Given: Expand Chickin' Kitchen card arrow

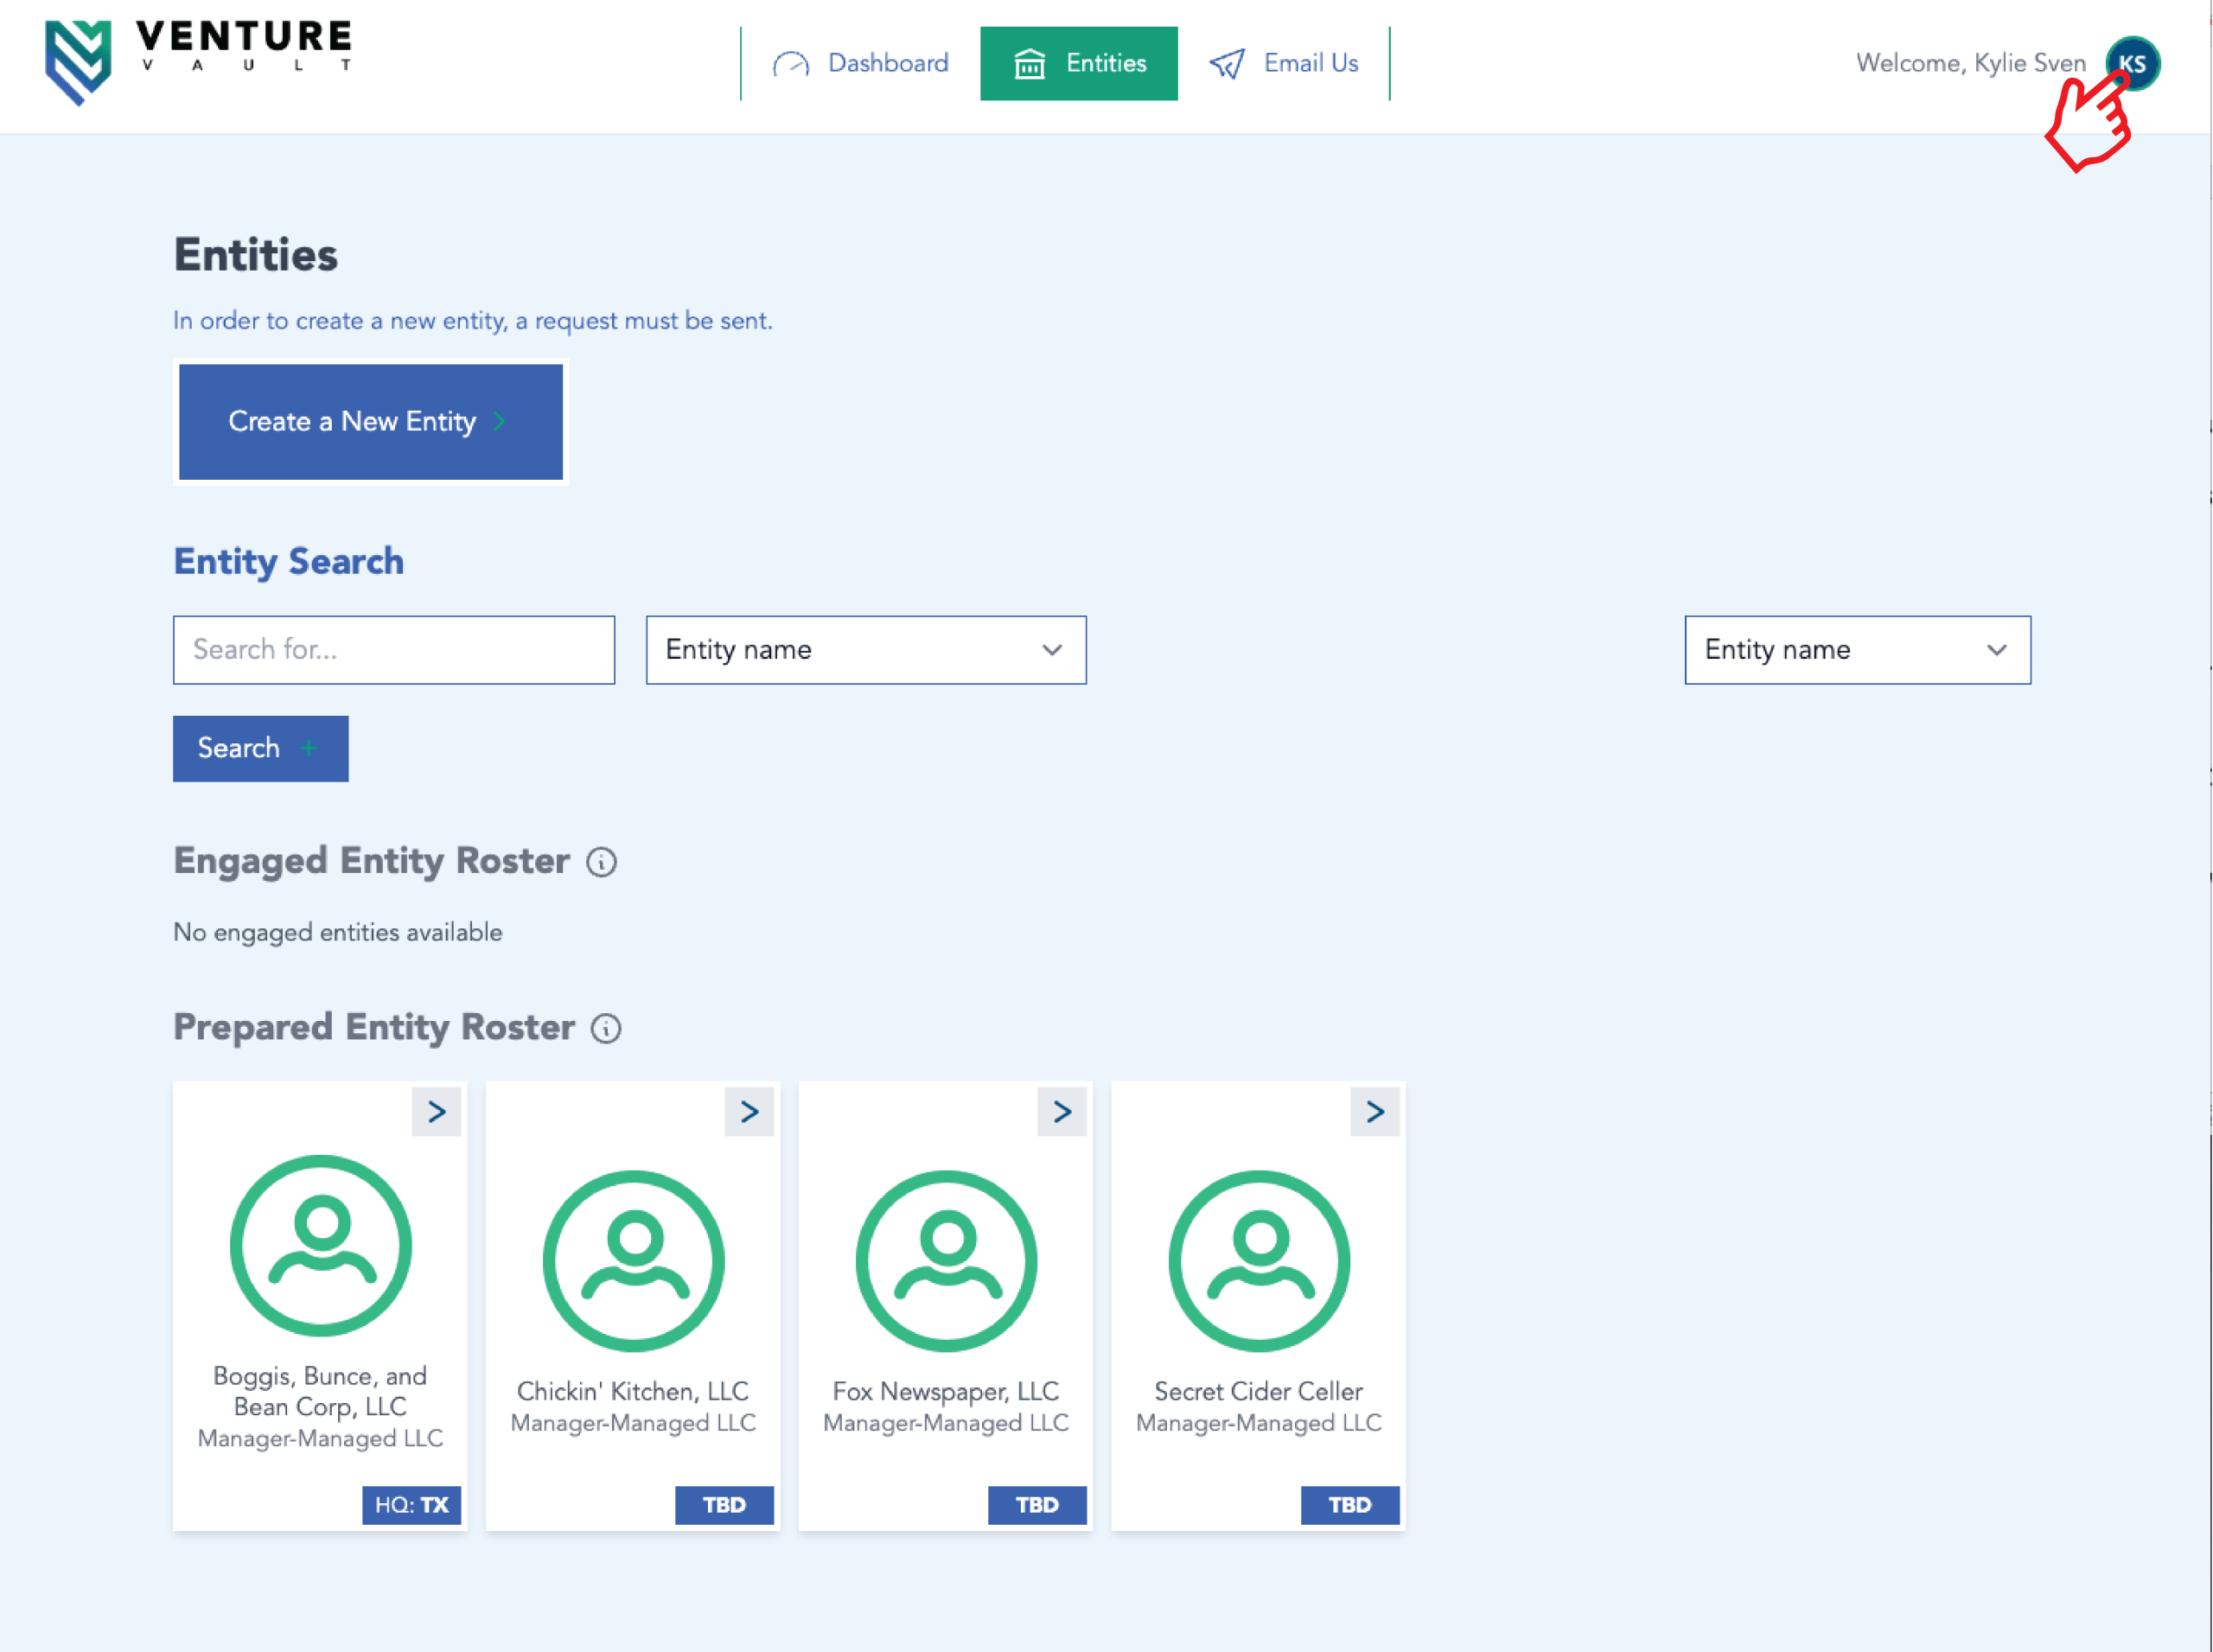Looking at the screenshot, I should [749, 1111].
